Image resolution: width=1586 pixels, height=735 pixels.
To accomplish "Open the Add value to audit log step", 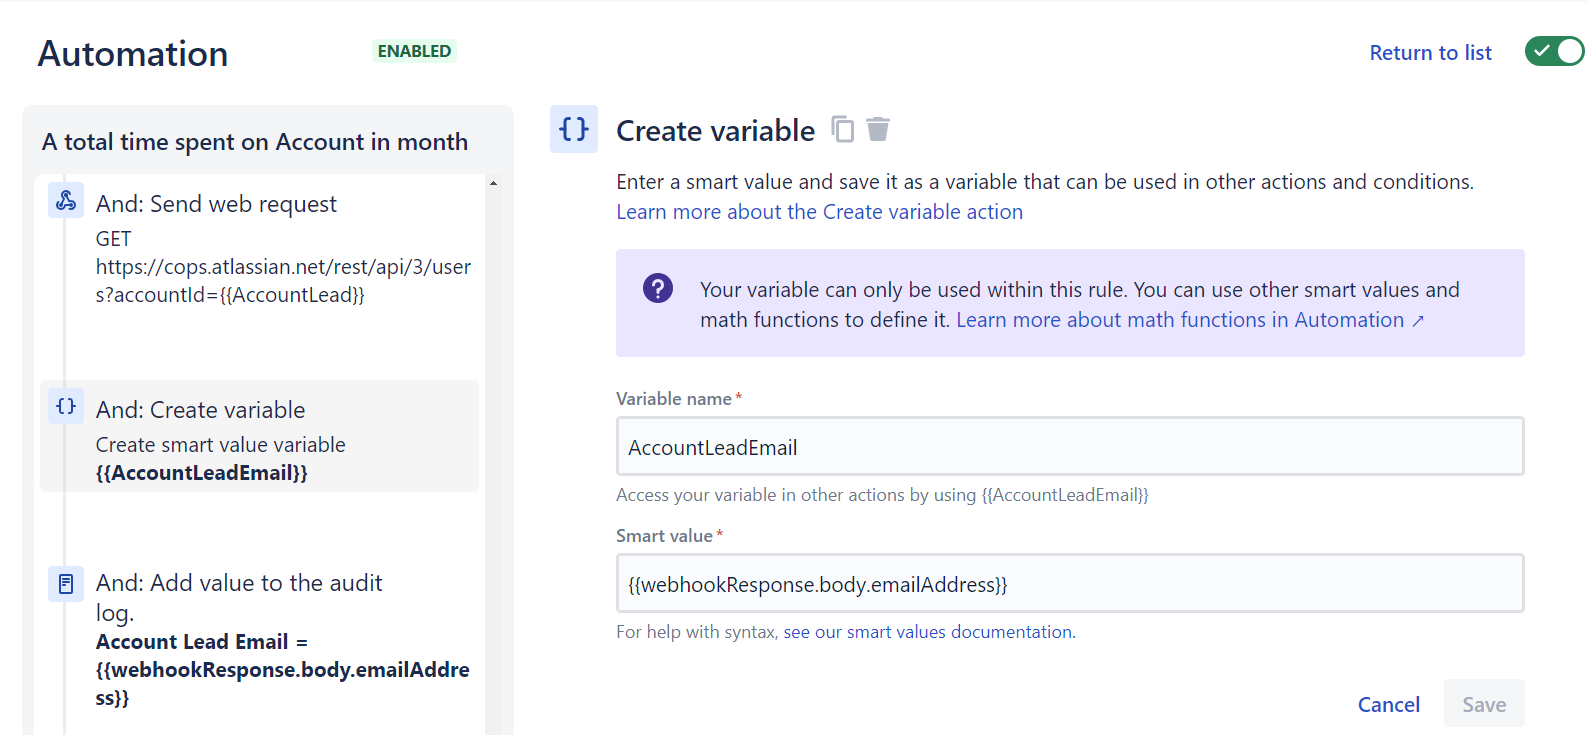I will 239,583.
